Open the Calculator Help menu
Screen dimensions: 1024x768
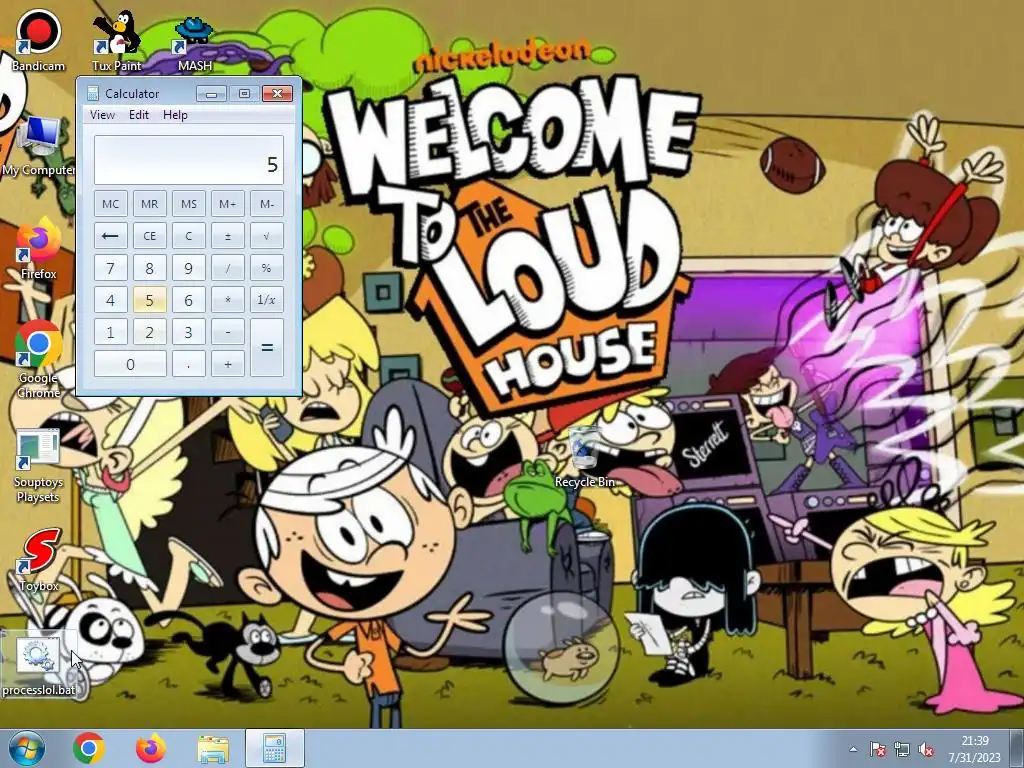175,115
